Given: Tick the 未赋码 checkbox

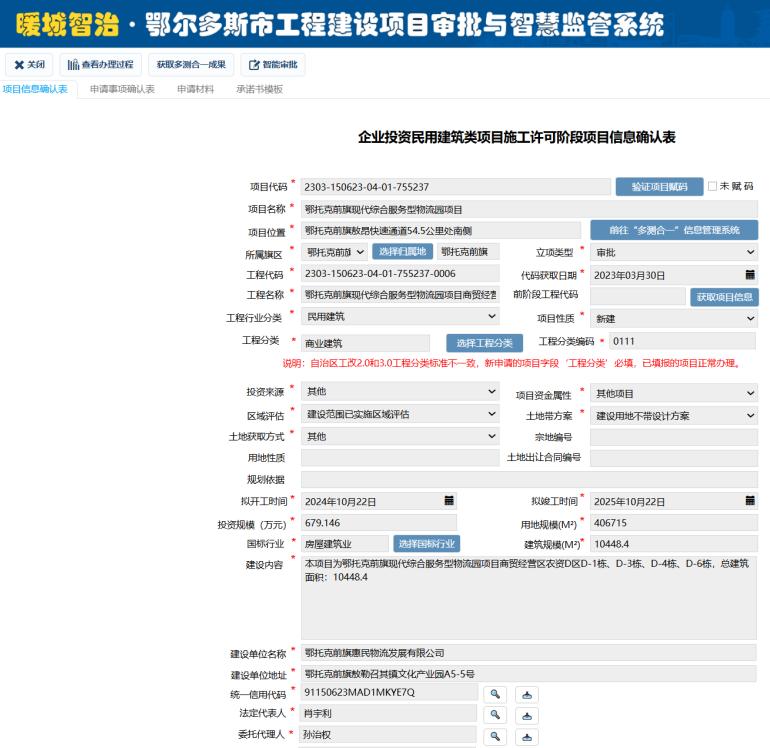Looking at the screenshot, I should pos(713,186).
